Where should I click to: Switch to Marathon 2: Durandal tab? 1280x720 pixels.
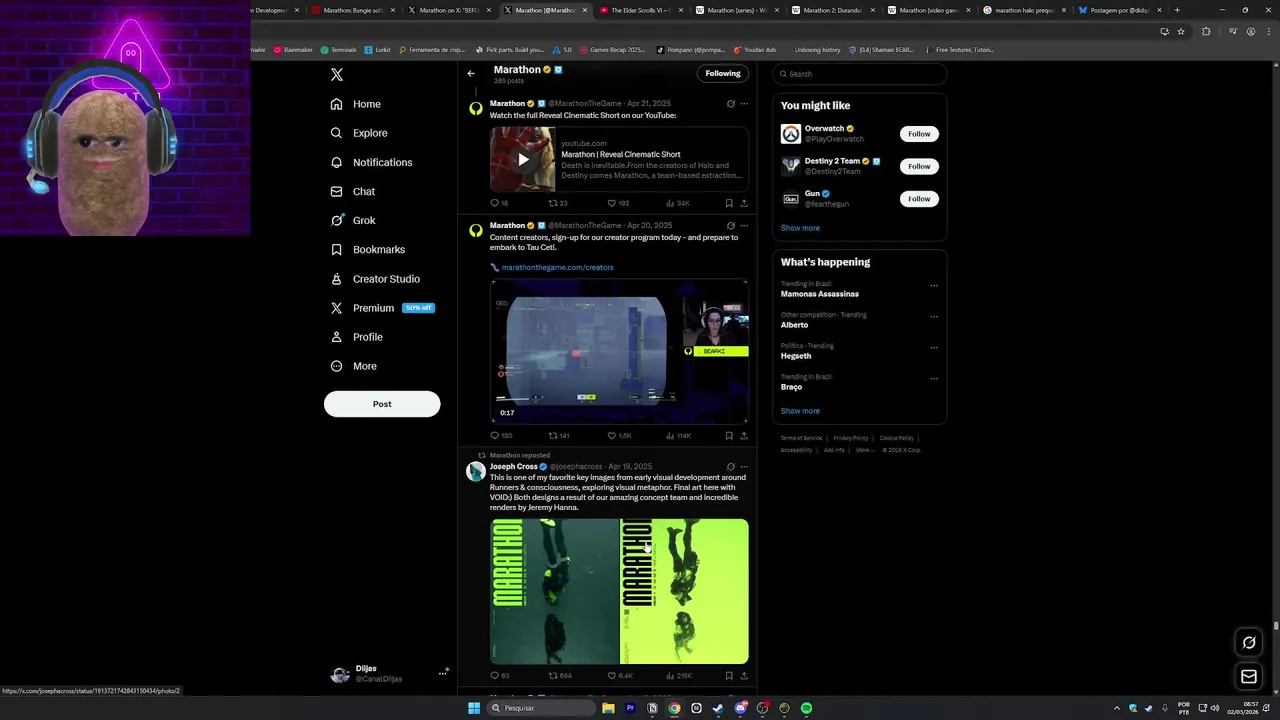click(x=832, y=10)
